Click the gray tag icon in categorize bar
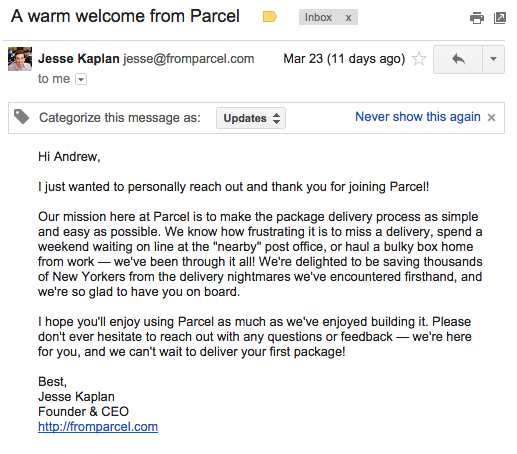Image resolution: width=517 pixels, height=454 pixels. pos(21,117)
